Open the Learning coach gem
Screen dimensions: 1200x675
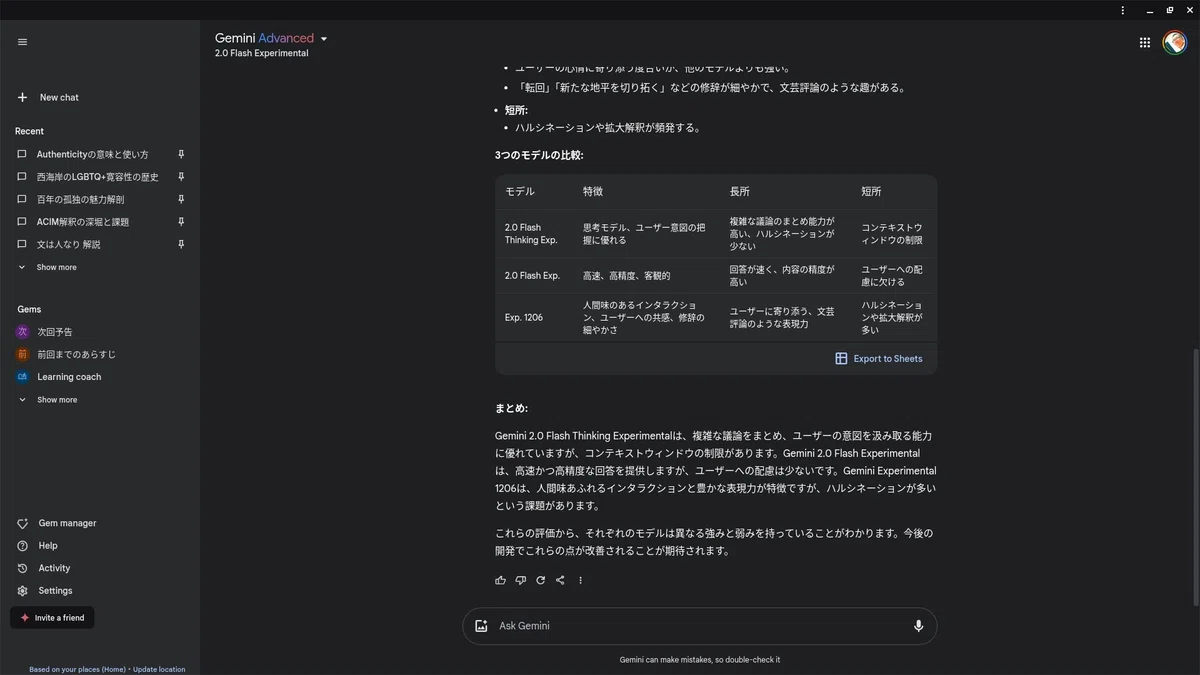coord(69,377)
